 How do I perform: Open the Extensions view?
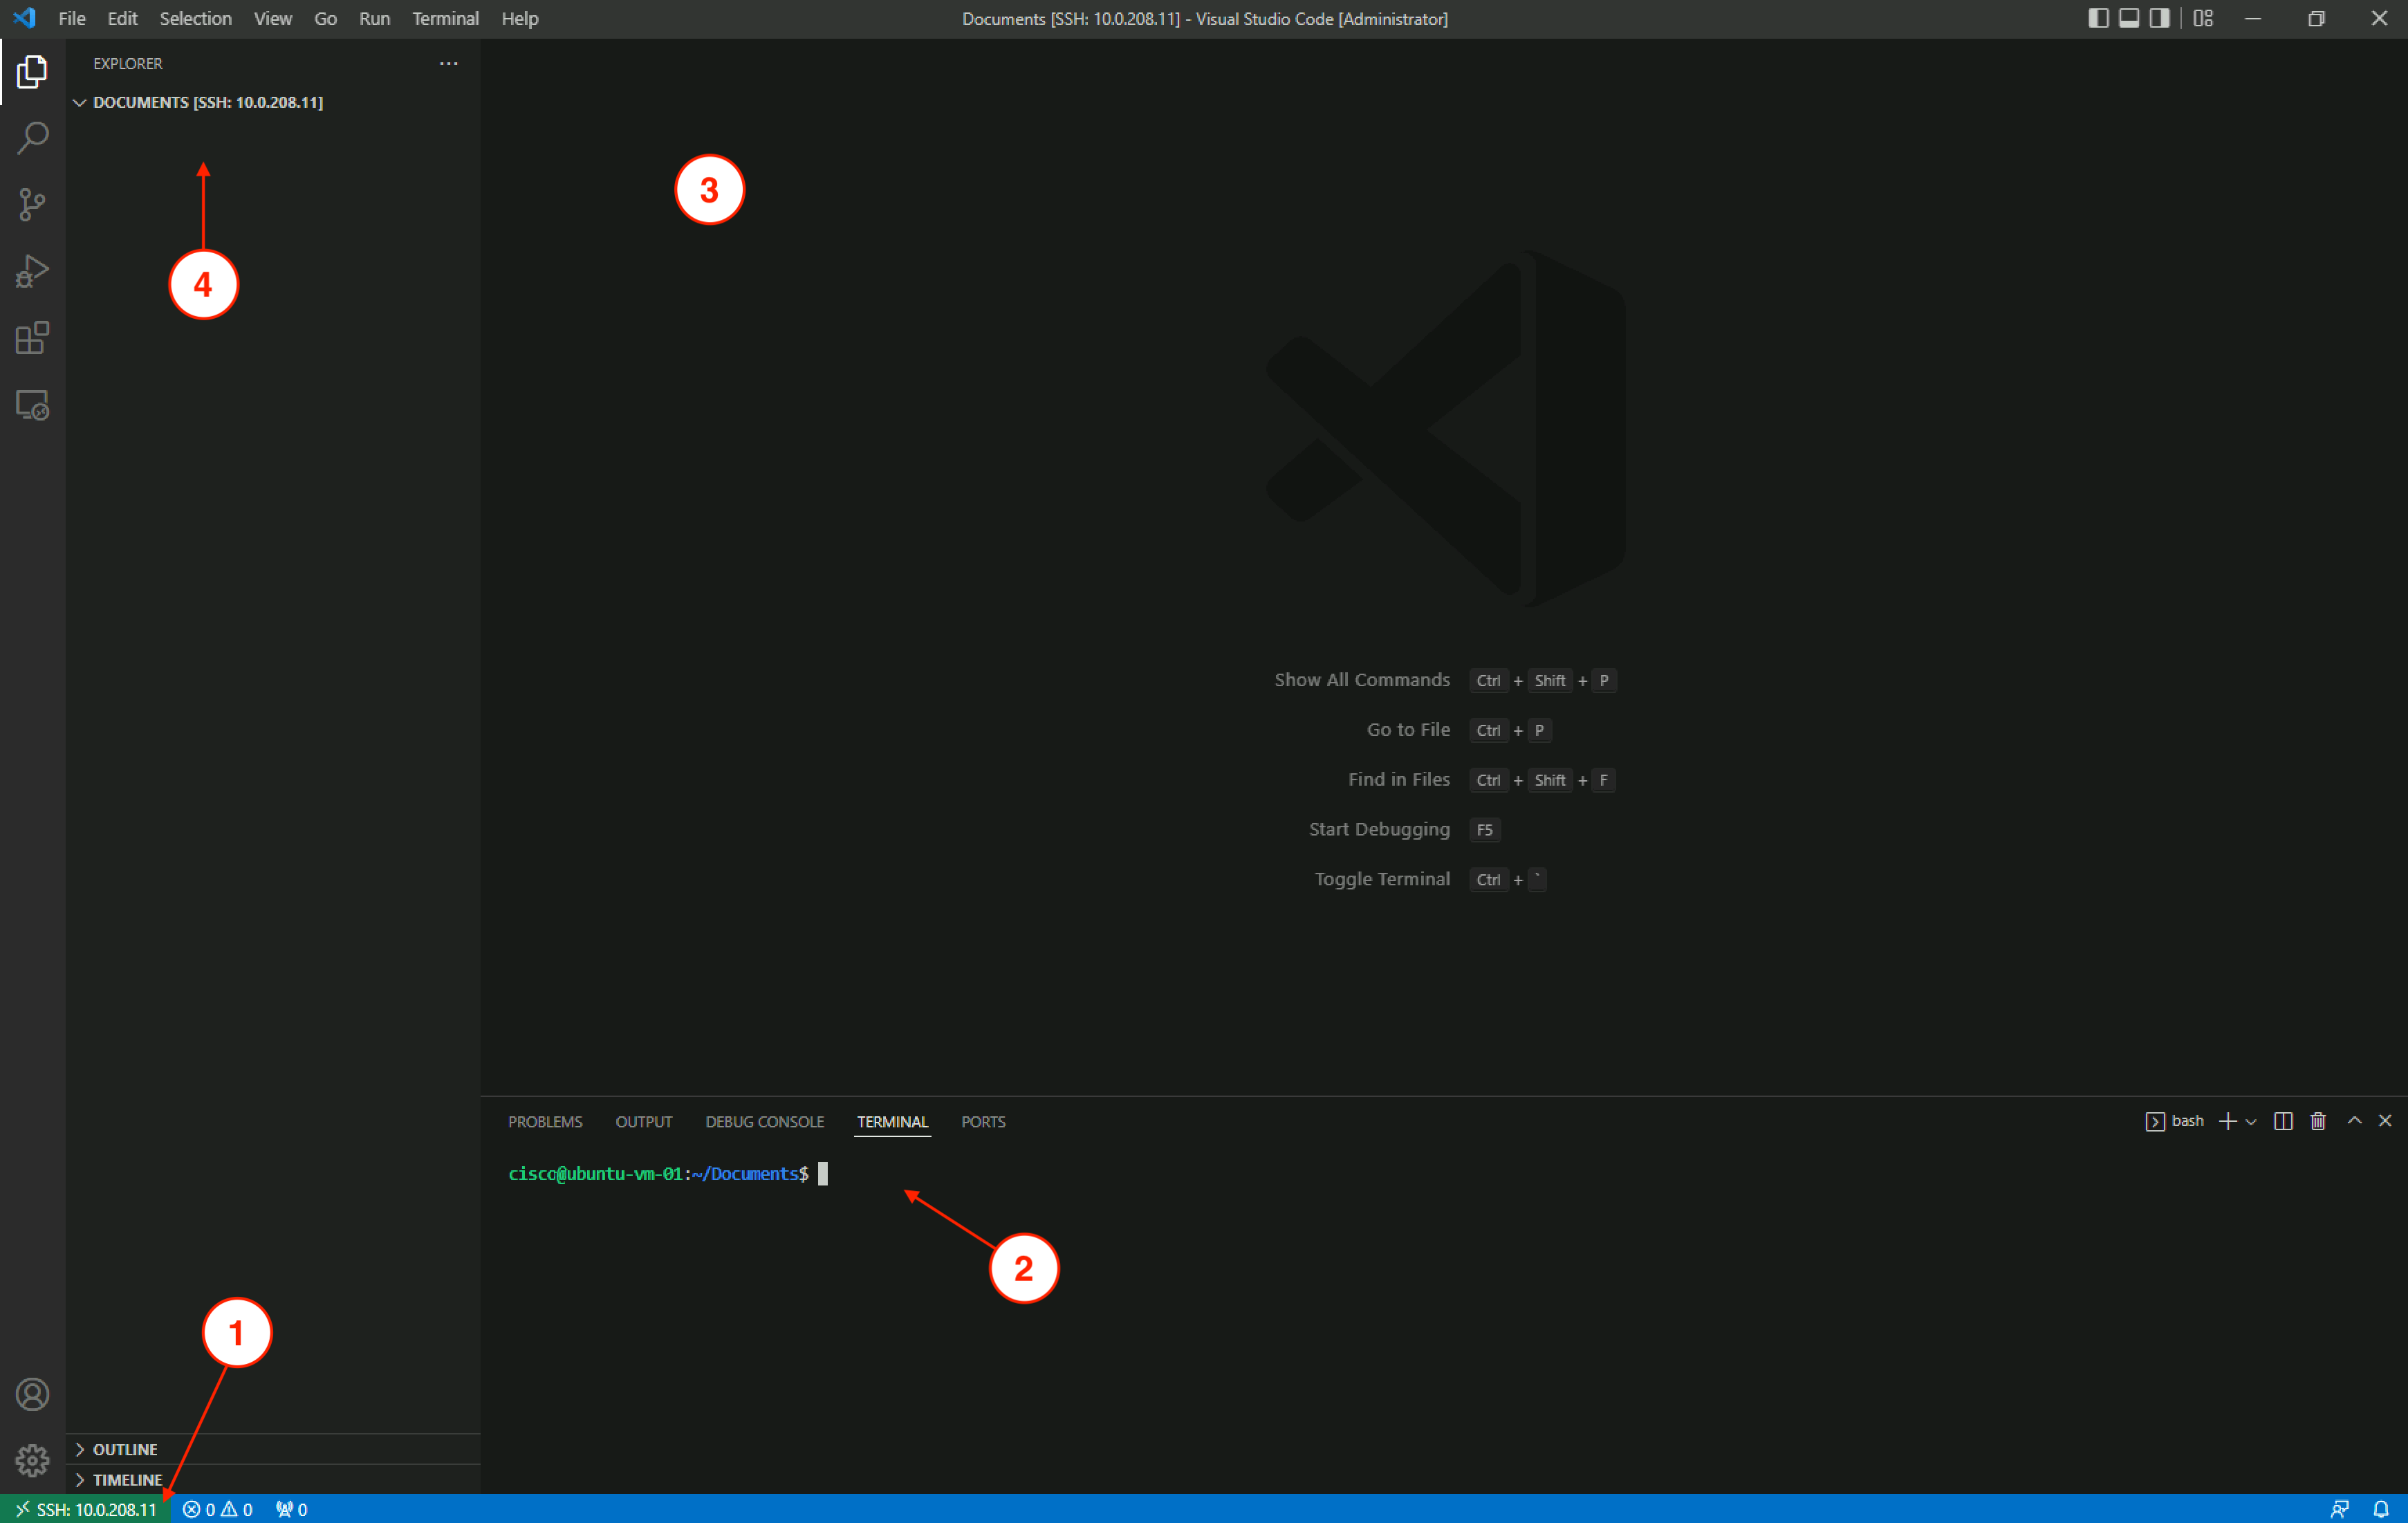point(32,338)
